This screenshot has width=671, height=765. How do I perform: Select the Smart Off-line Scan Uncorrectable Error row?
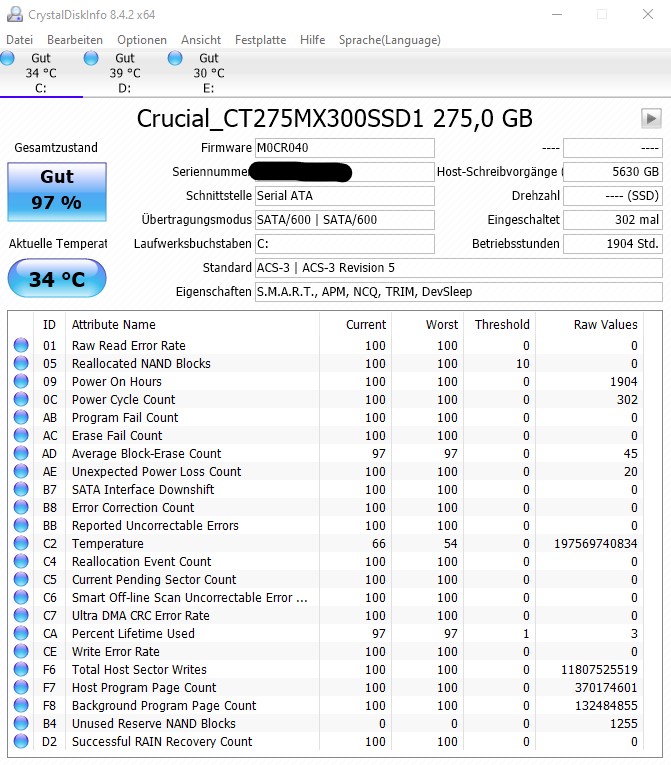click(x=326, y=597)
